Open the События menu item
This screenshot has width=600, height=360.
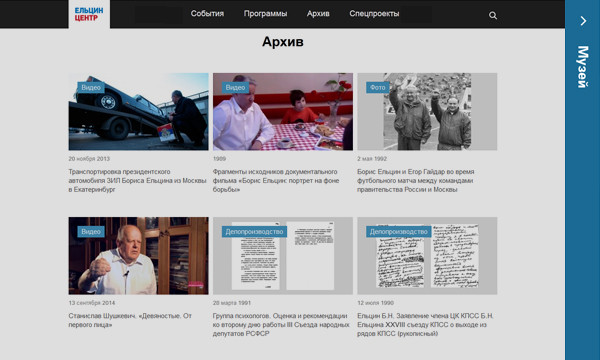tap(207, 14)
